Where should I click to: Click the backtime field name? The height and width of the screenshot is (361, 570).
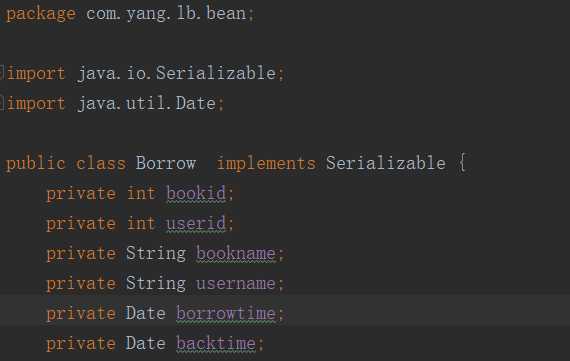216,344
